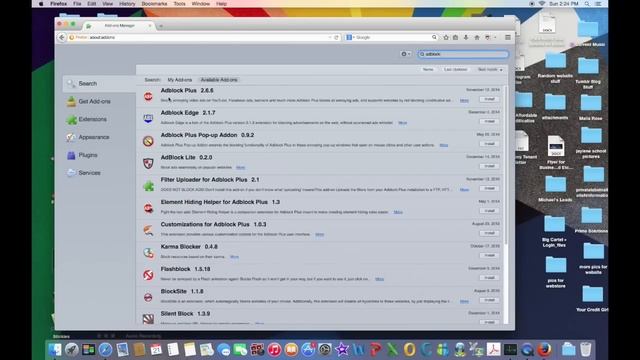Click More link for Element Hiding Helper
The image size is (640, 360).
pyautogui.click(x=398, y=212)
